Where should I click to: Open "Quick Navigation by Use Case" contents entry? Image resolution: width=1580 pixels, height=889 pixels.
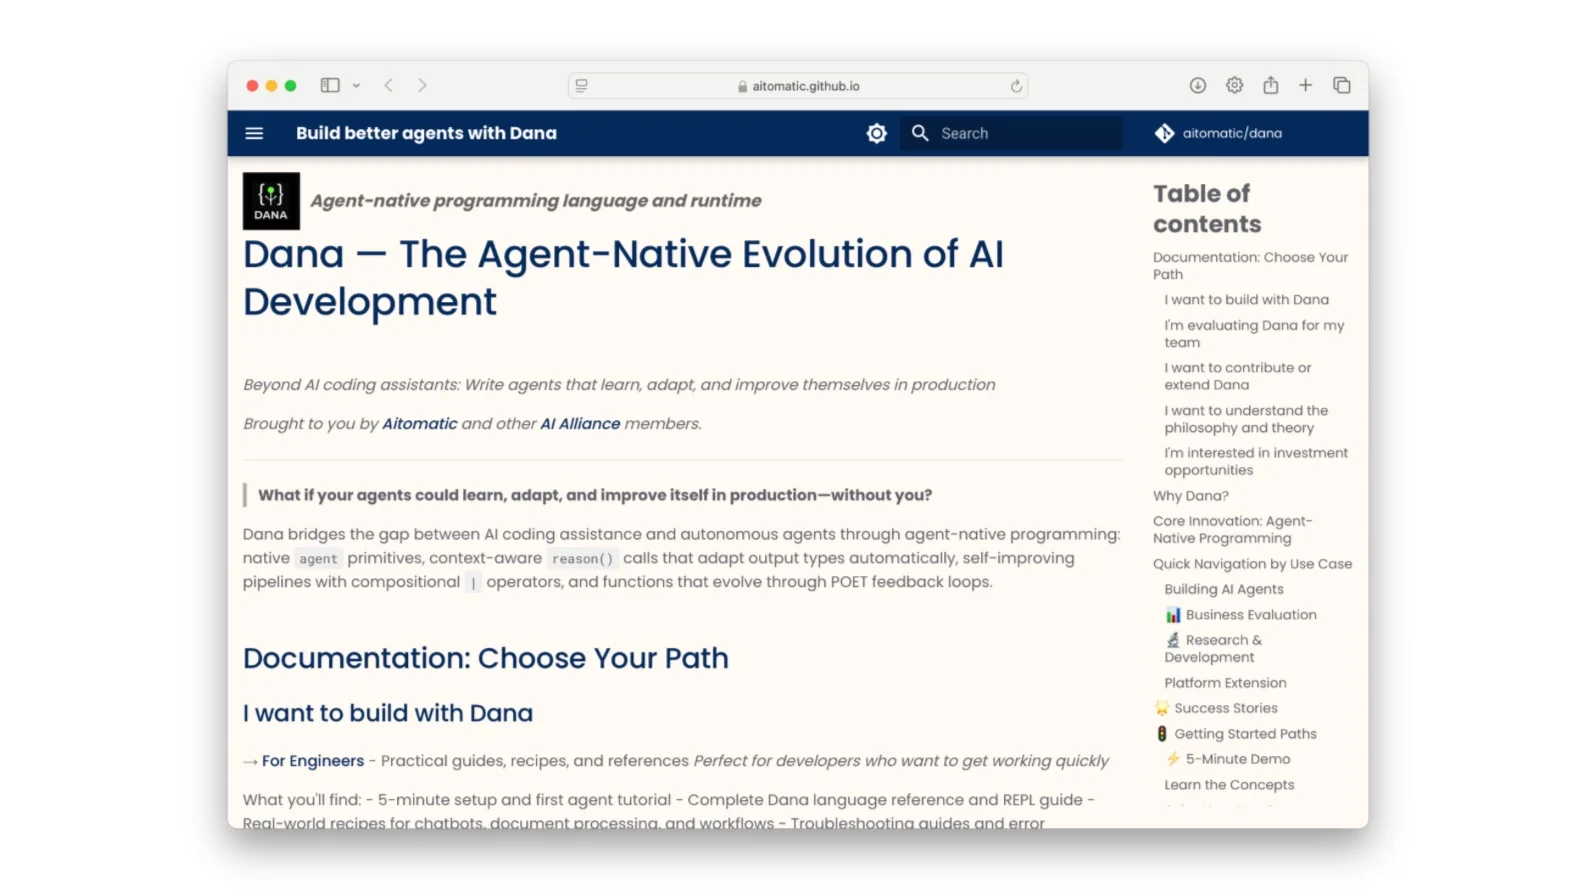coord(1252,564)
